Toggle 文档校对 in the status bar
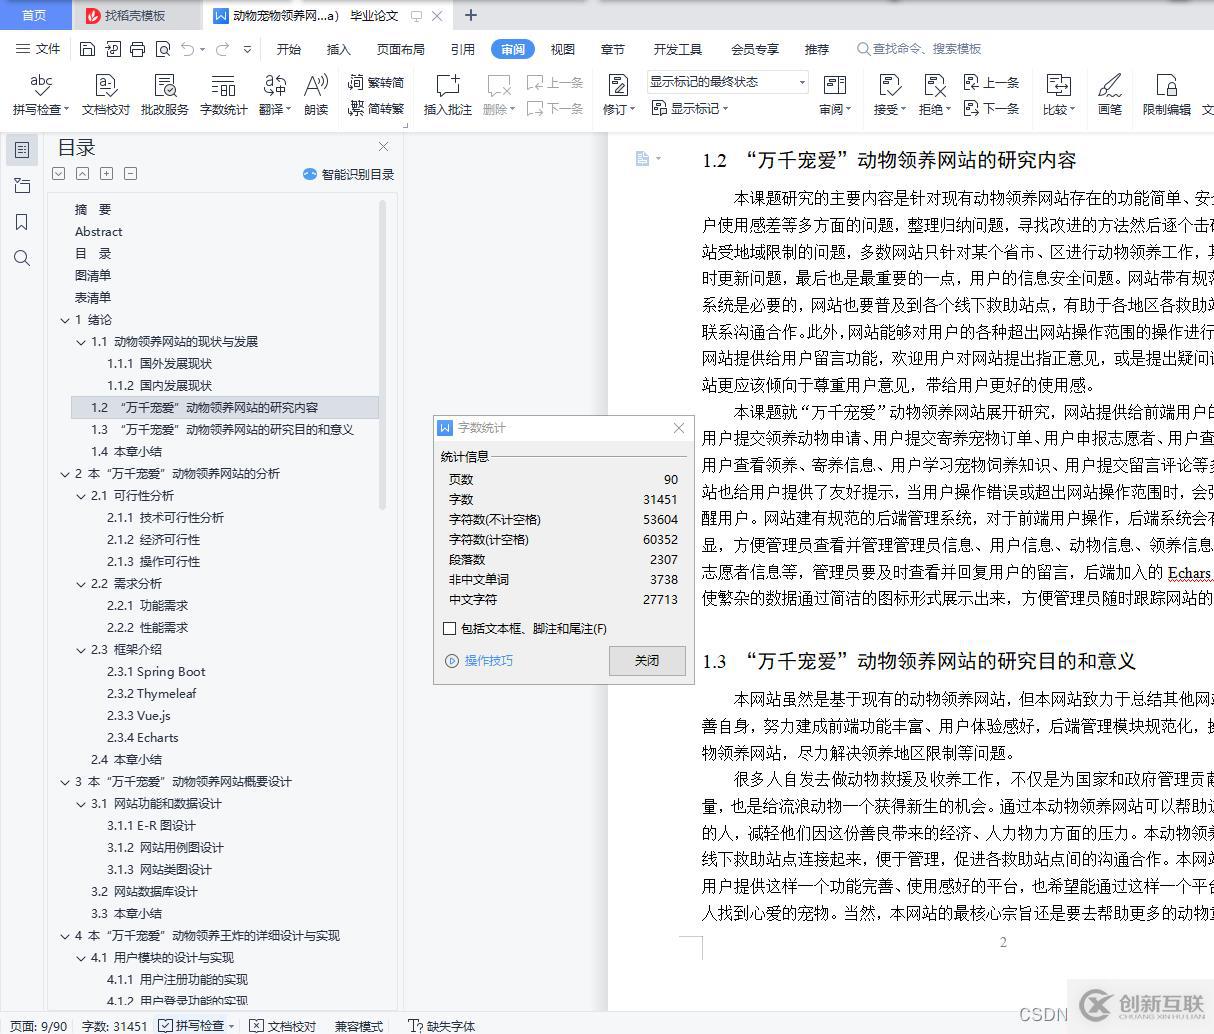1214x1034 pixels. [283, 1026]
